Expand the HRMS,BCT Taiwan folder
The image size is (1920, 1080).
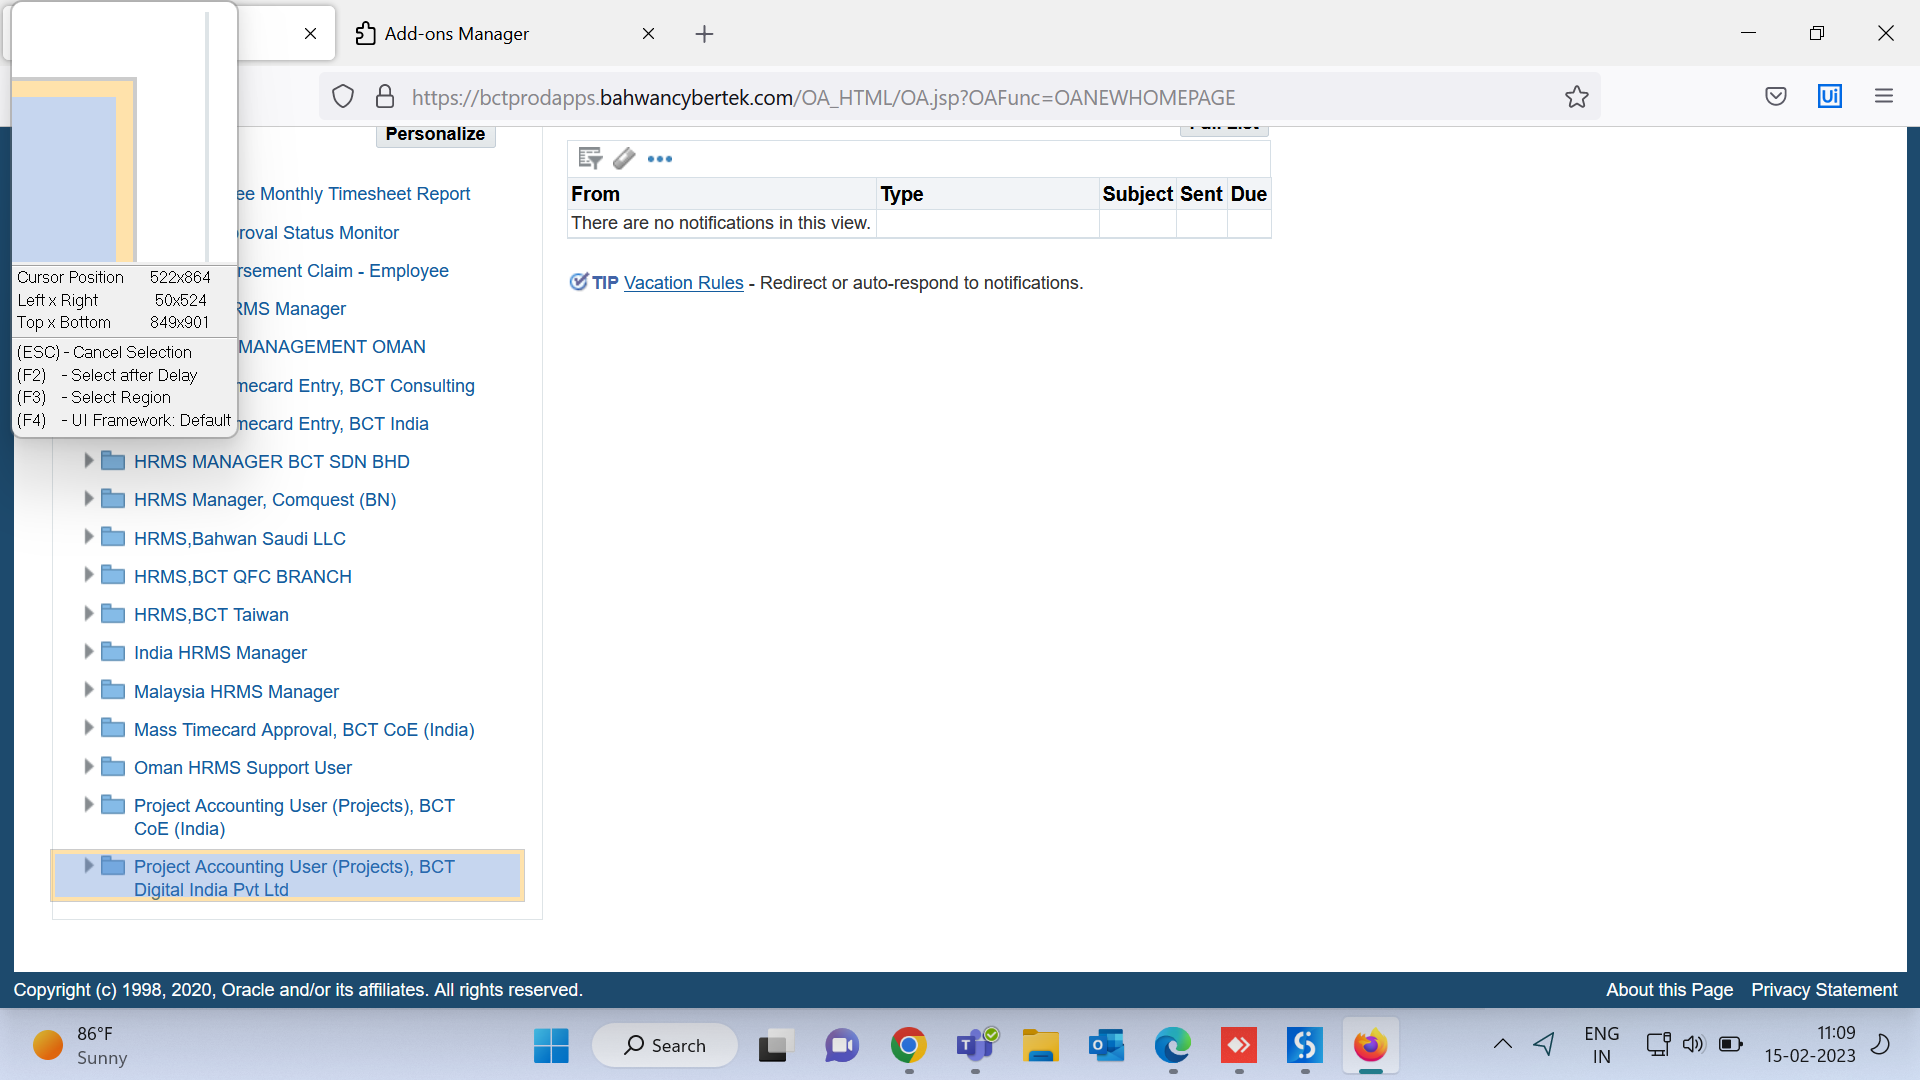[x=88, y=614]
